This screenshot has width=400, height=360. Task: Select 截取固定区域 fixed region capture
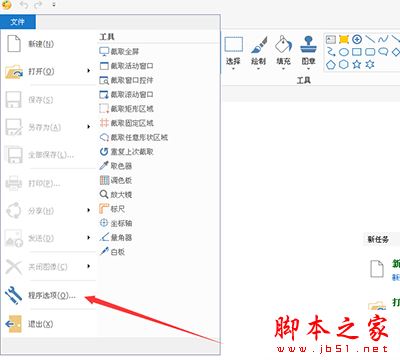pos(127,123)
